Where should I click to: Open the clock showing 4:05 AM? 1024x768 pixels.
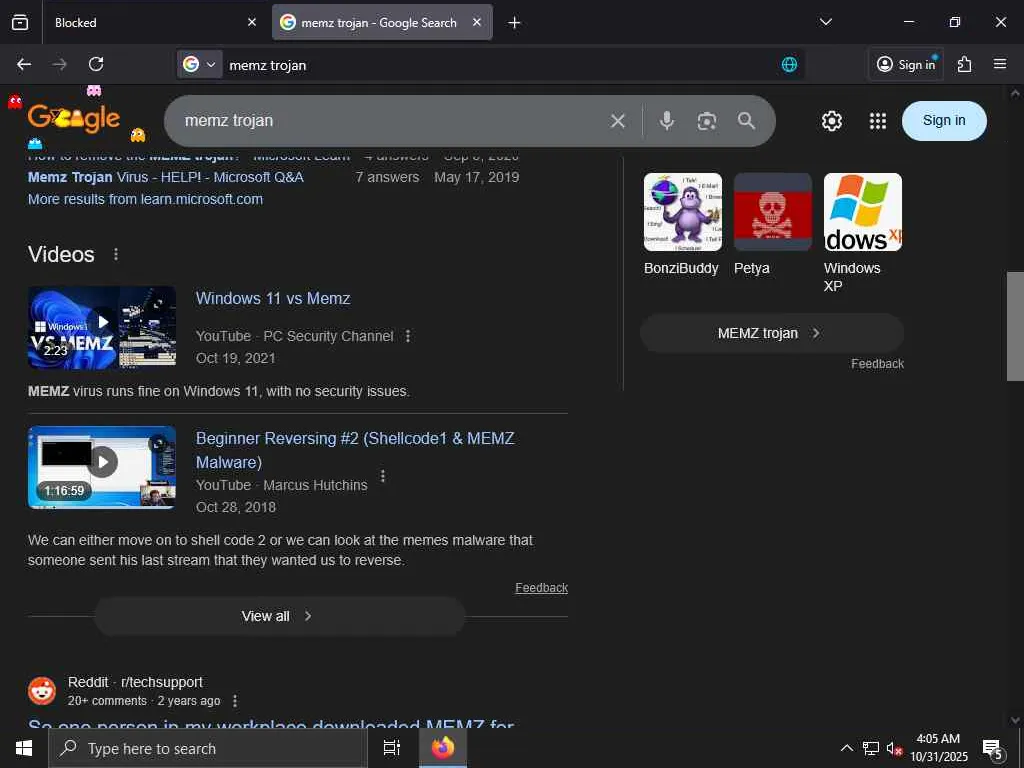(938, 748)
